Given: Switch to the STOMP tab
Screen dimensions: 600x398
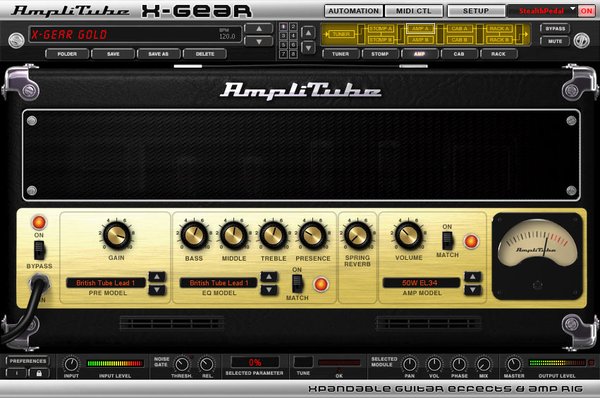Looking at the screenshot, I should point(380,54).
